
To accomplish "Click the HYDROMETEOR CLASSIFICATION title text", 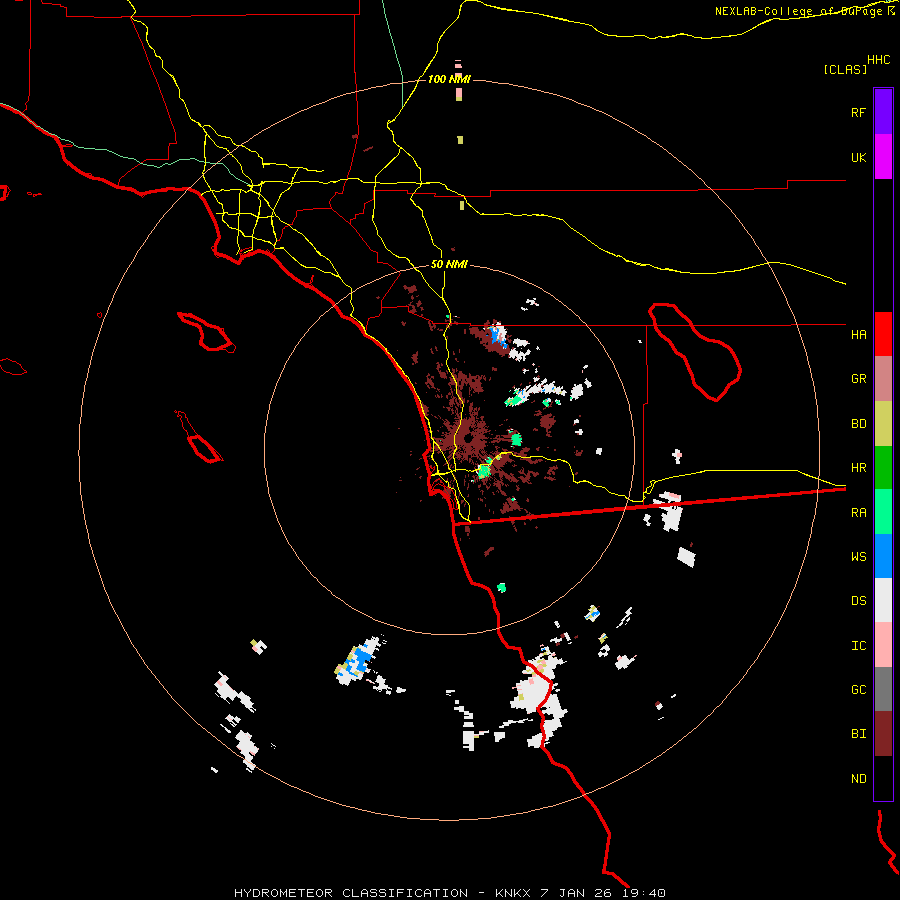I will pos(351,893).
